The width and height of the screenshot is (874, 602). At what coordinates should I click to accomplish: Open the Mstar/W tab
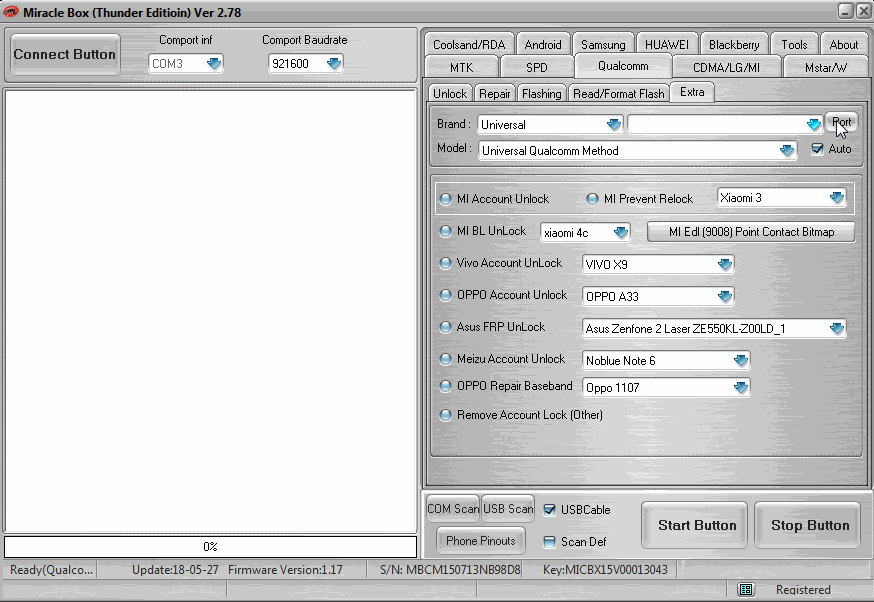tap(826, 67)
